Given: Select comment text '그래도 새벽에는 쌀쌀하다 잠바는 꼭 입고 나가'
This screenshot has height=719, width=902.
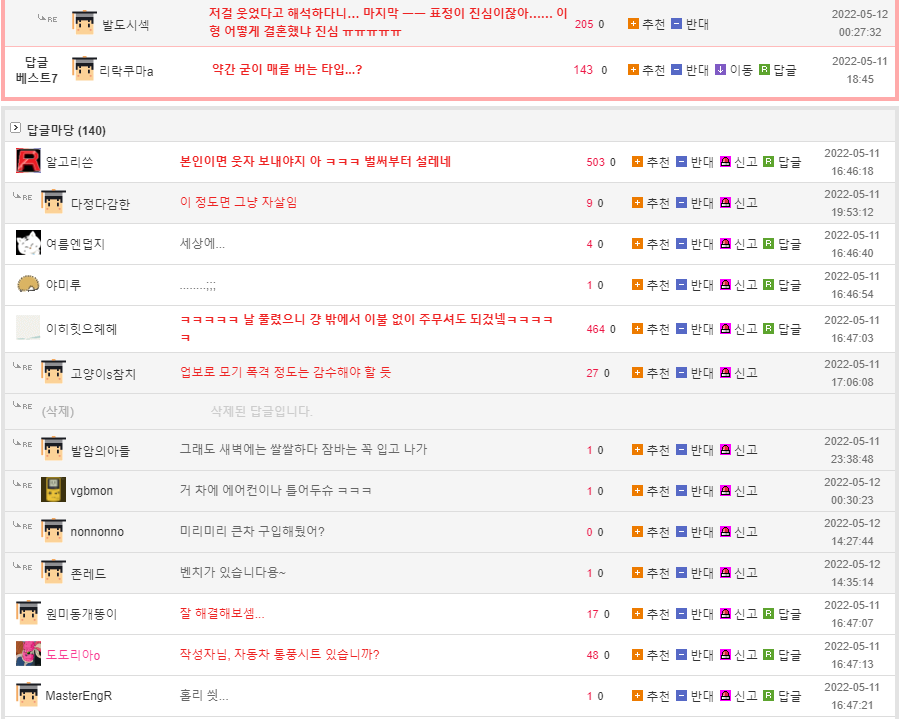Looking at the screenshot, I should click(304, 449).
